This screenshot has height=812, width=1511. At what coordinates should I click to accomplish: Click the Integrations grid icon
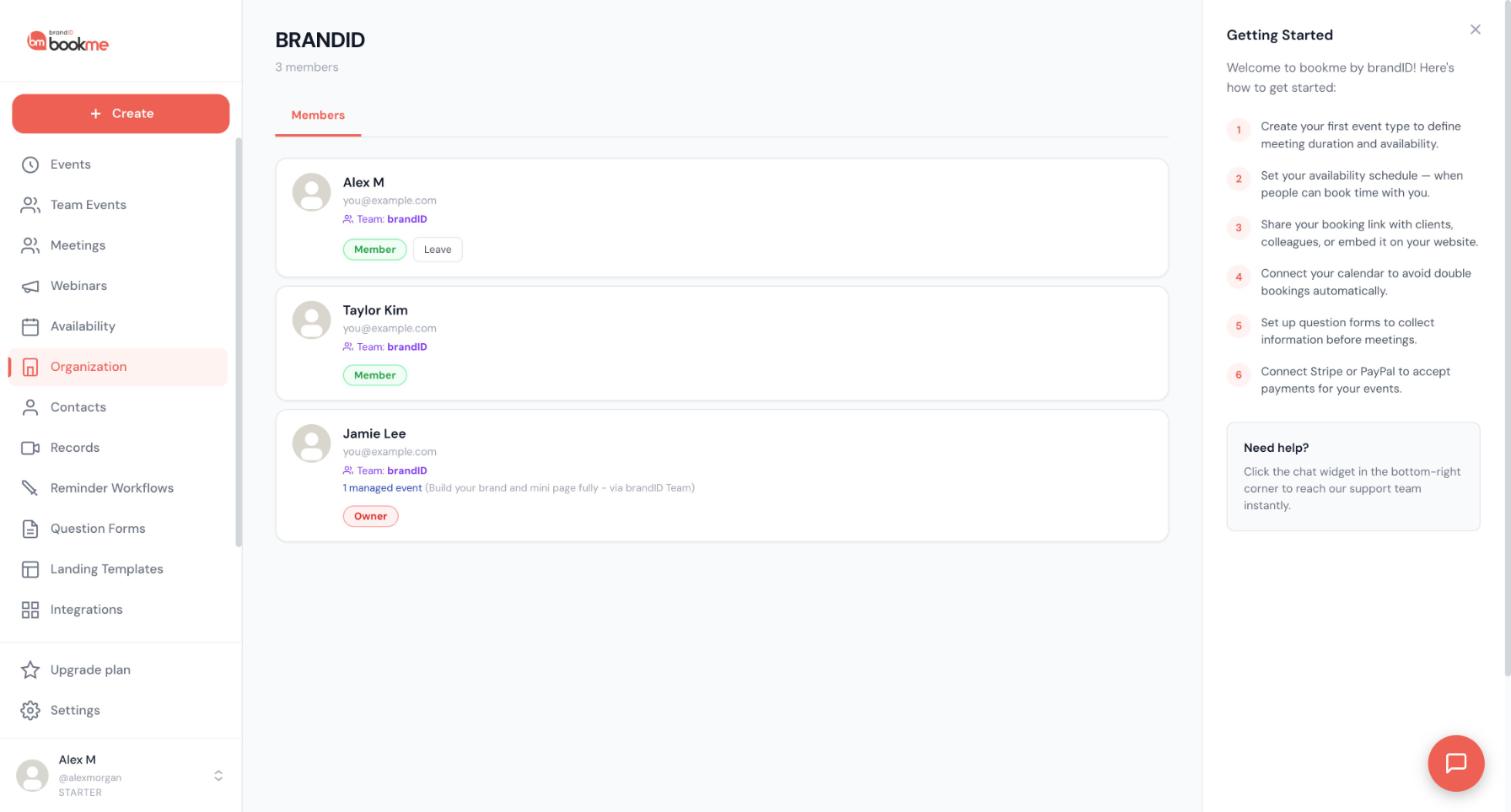pos(30,610)
